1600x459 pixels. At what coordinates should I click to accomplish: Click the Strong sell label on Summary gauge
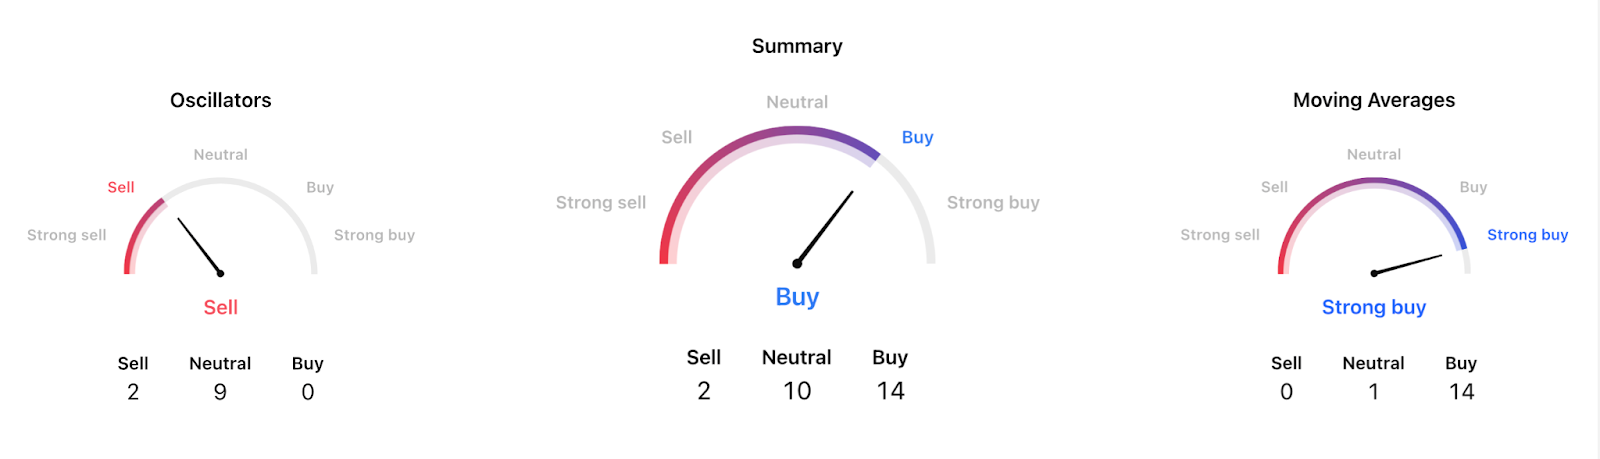[x=600, y=202]
